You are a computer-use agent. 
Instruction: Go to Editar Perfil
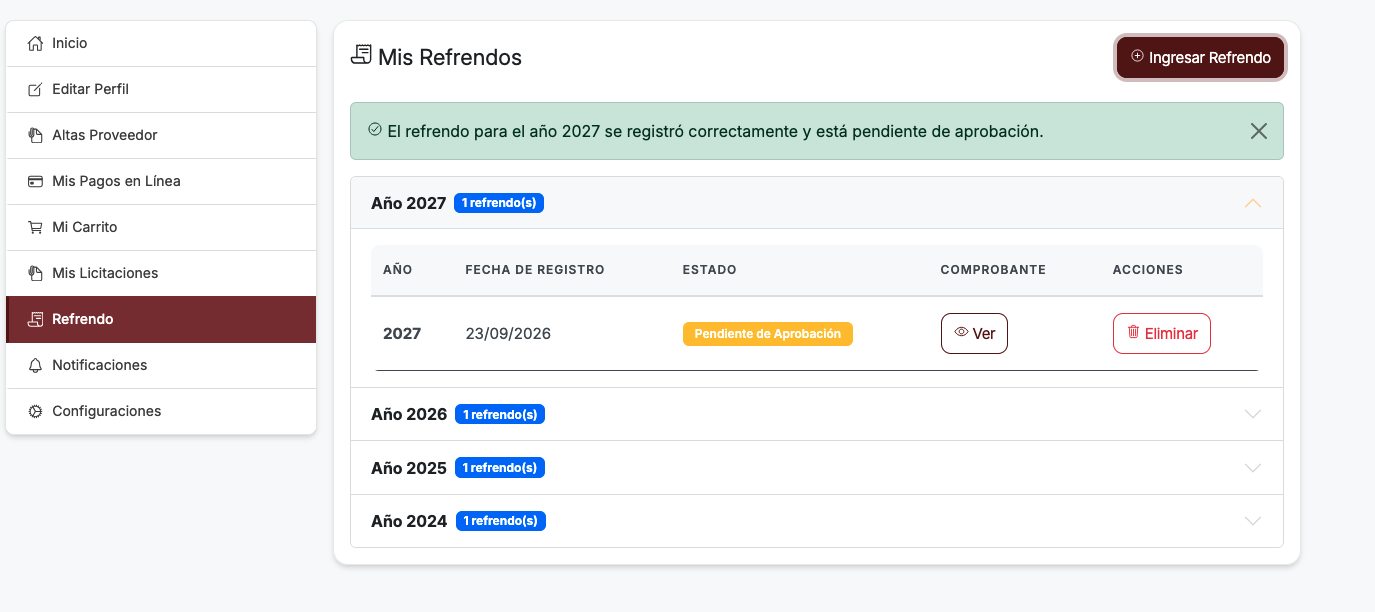tap(161, 89)
